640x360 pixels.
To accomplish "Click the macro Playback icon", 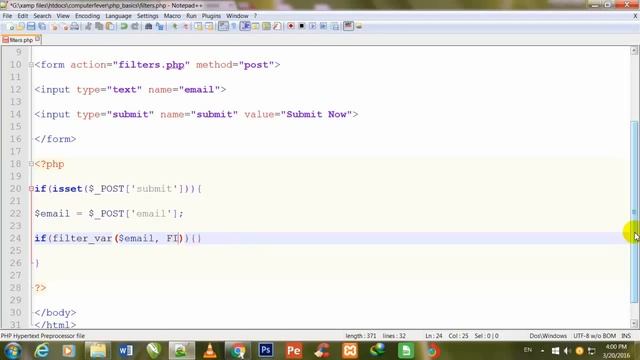I will point(313,27).
